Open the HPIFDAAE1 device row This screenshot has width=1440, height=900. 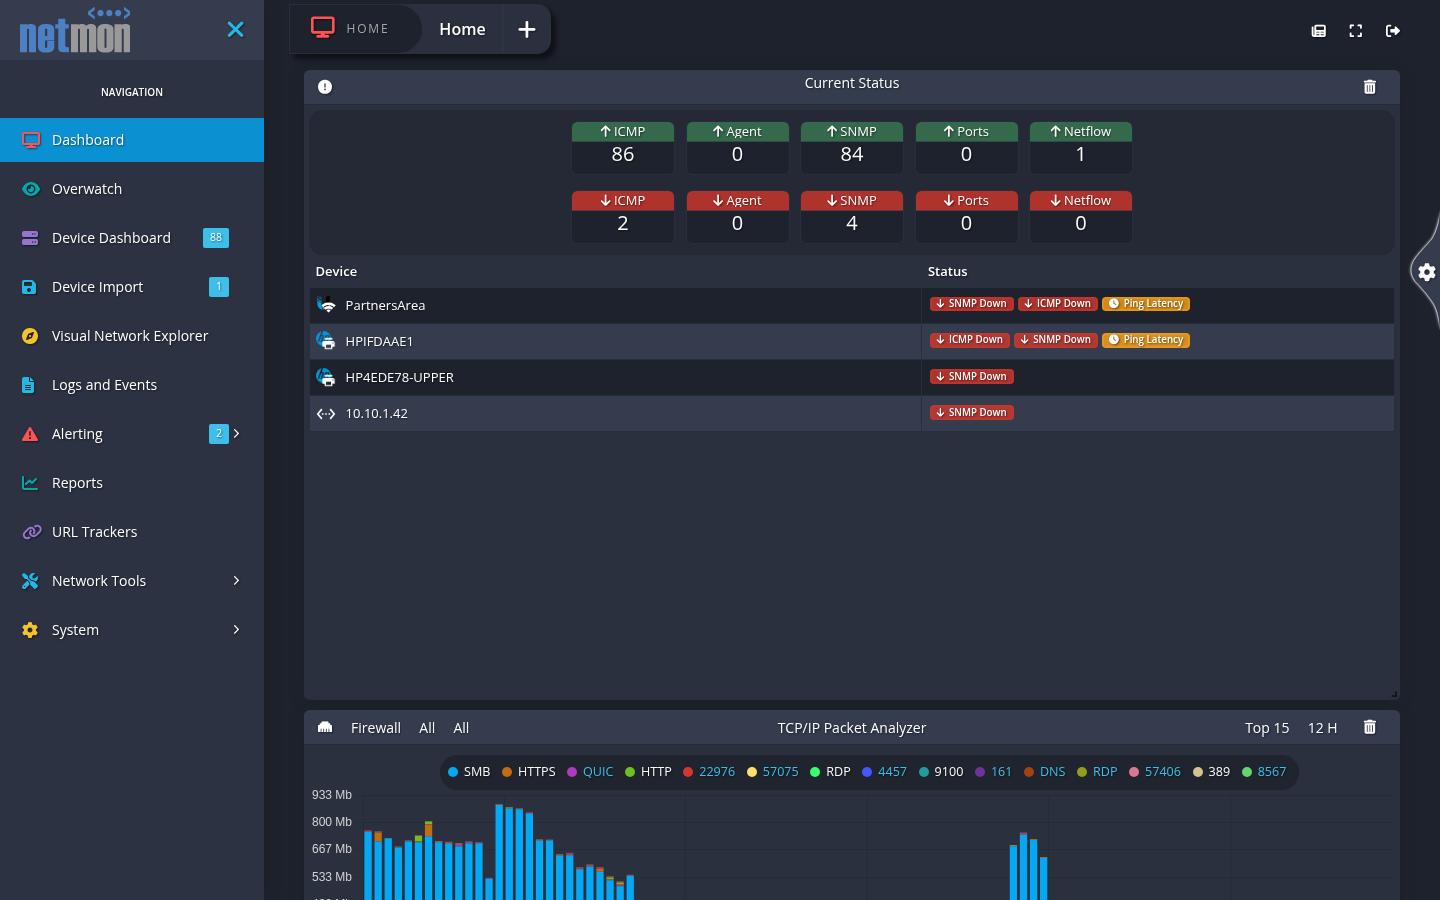pyautogui.click(x=852, y=341)
